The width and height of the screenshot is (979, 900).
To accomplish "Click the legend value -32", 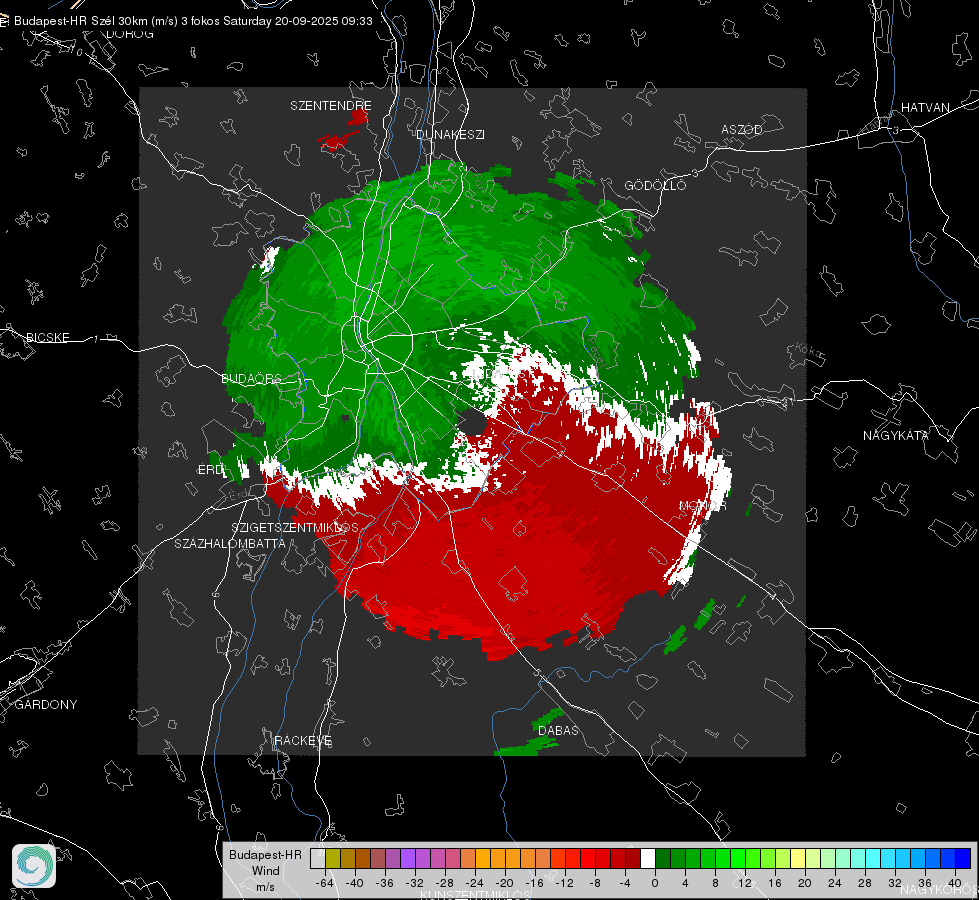I will (x=414, y=883).
